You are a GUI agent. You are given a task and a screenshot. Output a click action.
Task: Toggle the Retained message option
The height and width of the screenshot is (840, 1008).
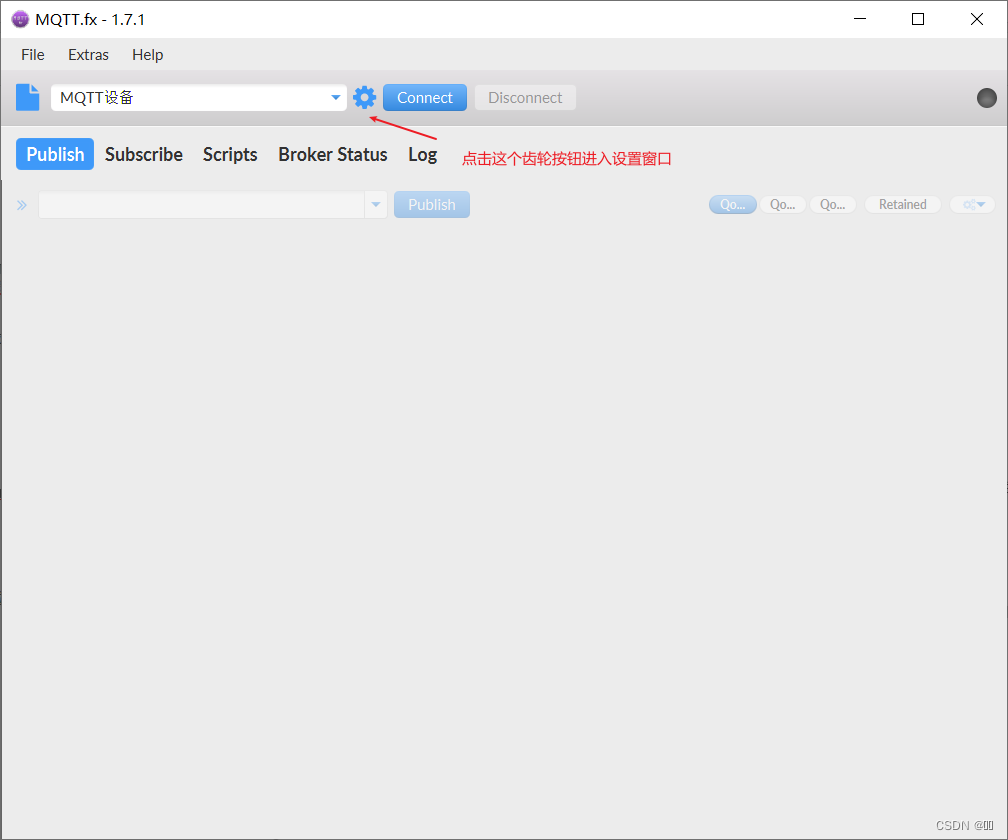pyautogui.click(x=903, y=204)
